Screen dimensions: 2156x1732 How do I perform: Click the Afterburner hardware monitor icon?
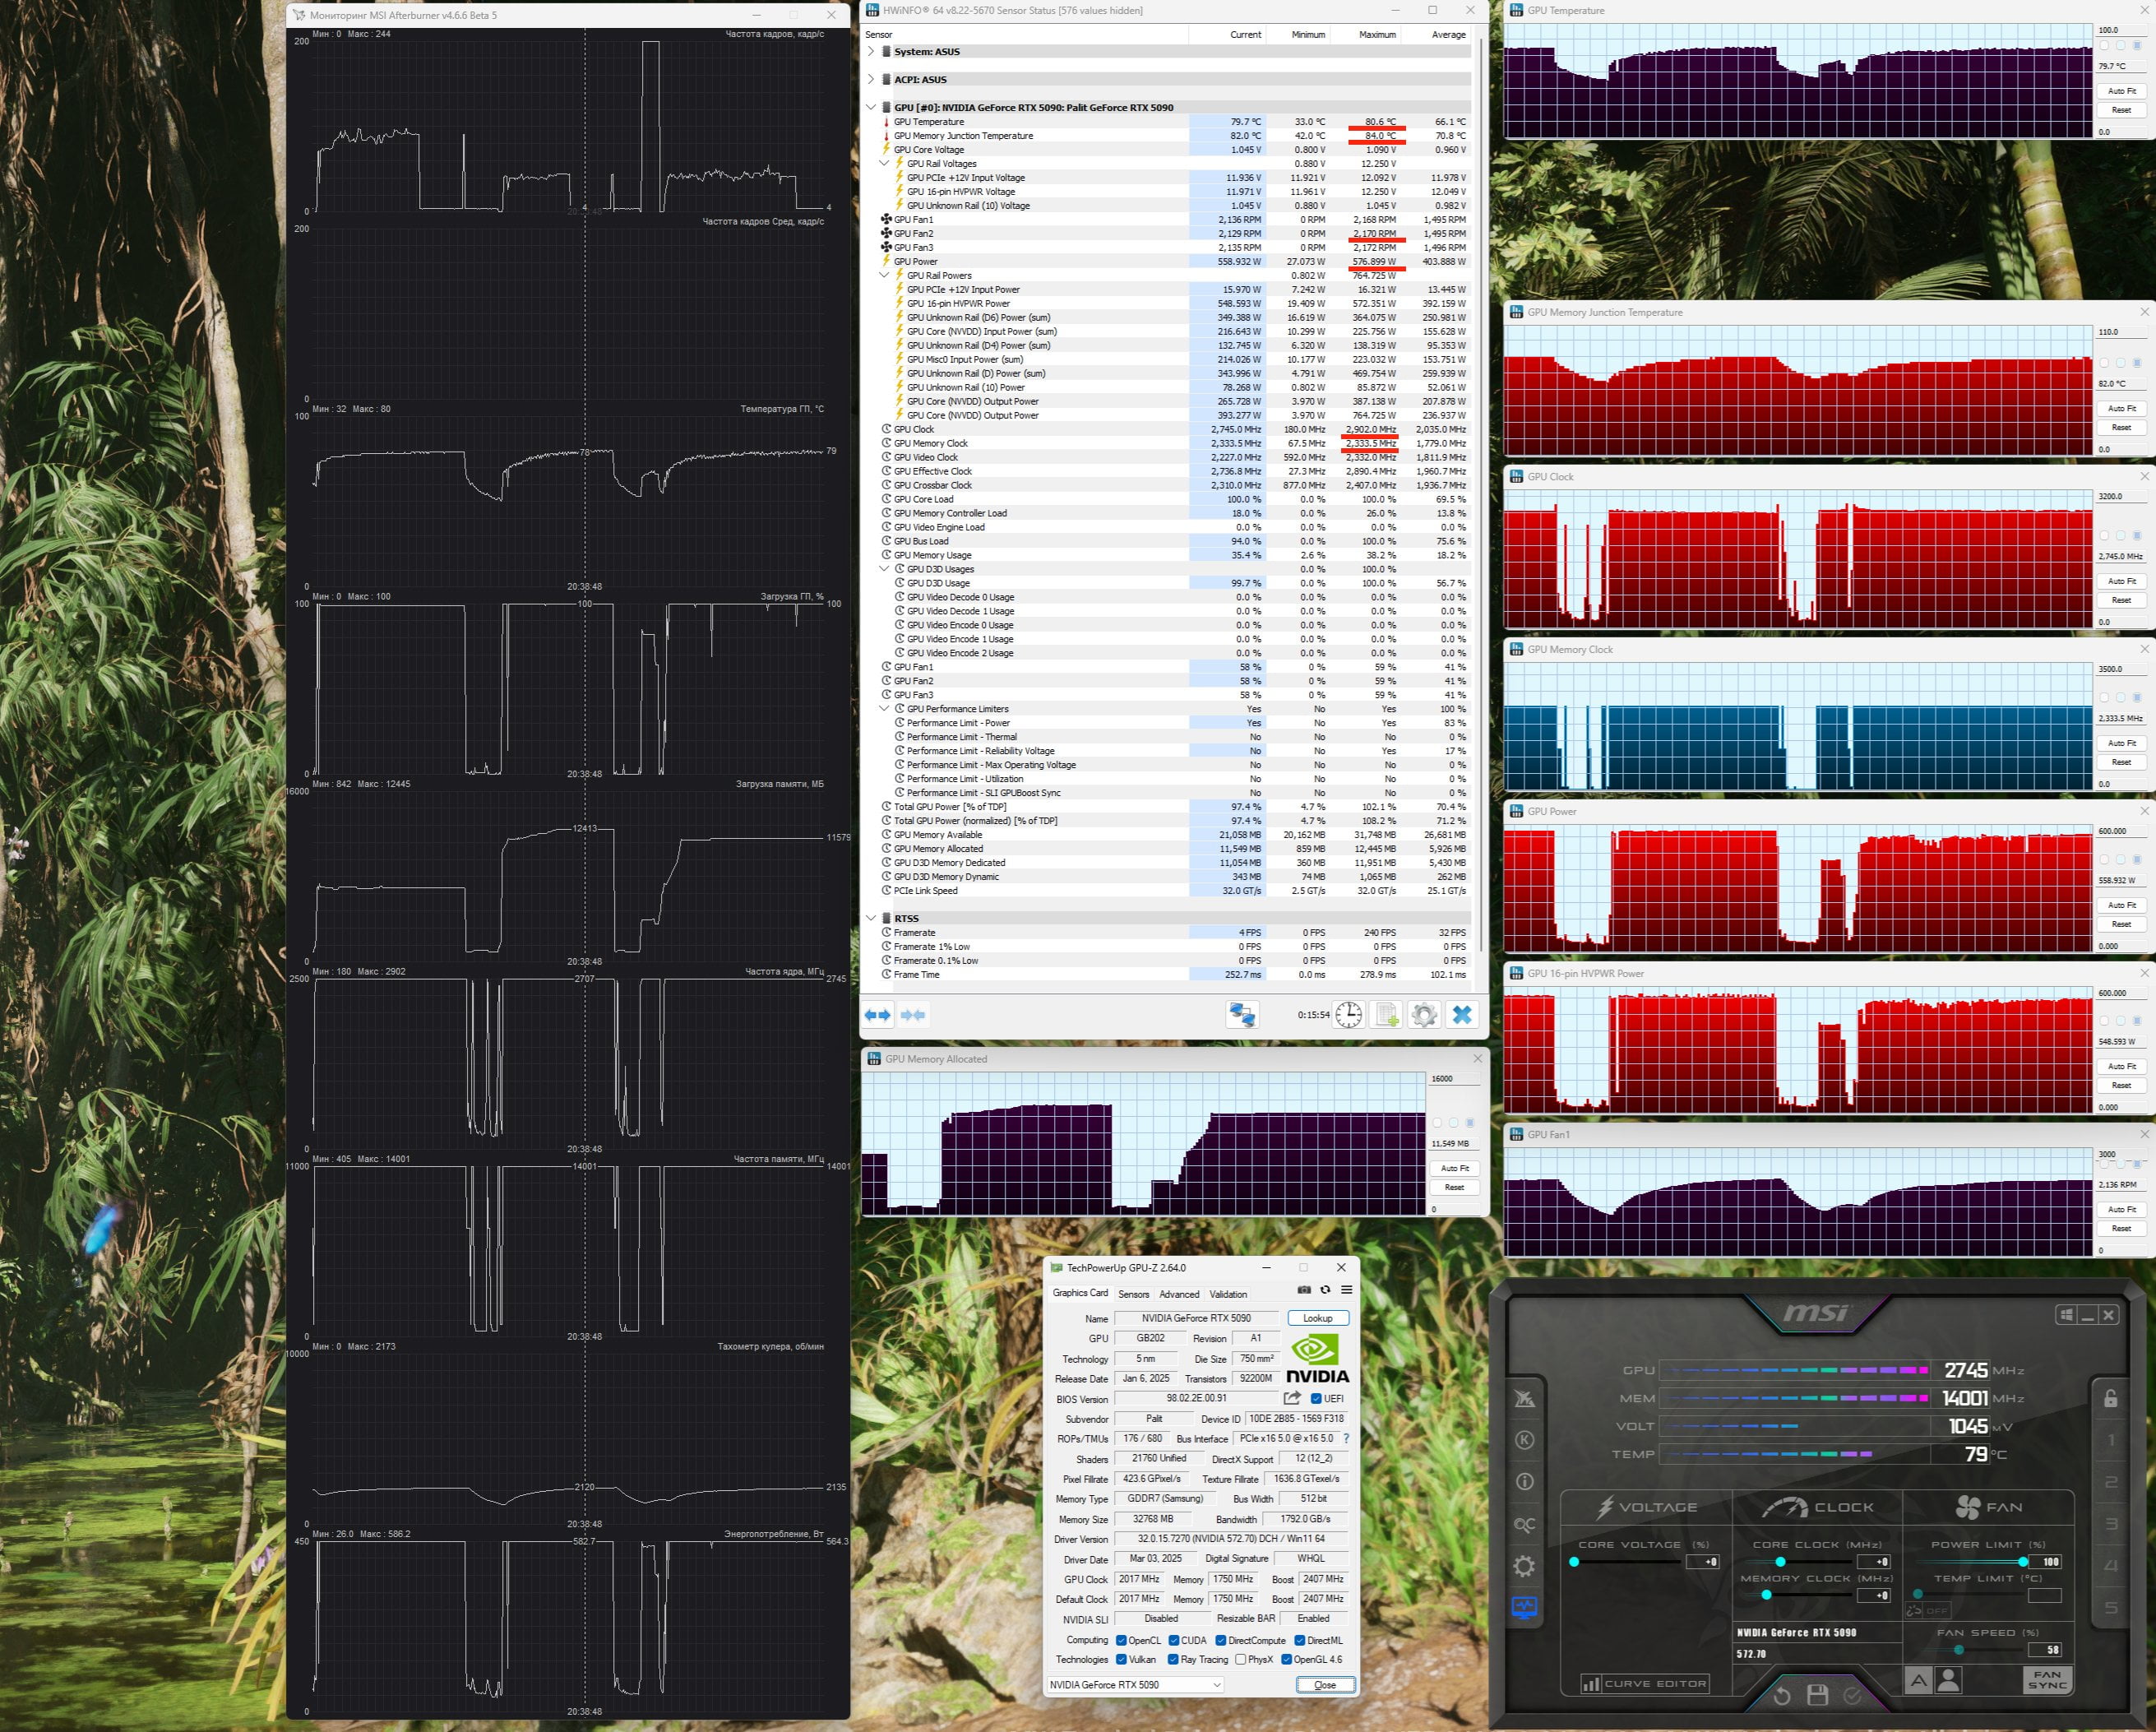1524,1608
